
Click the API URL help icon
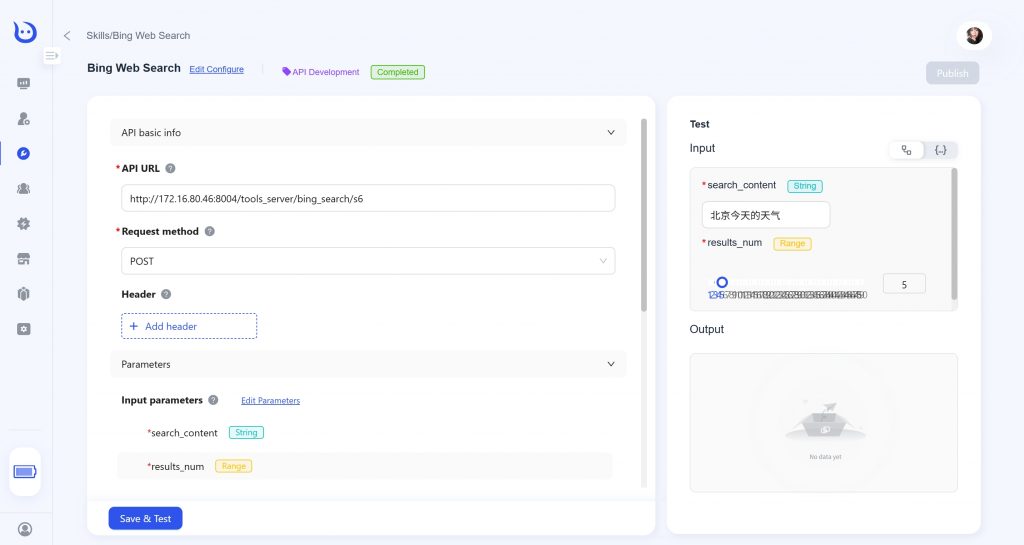(x=170, y=169)
